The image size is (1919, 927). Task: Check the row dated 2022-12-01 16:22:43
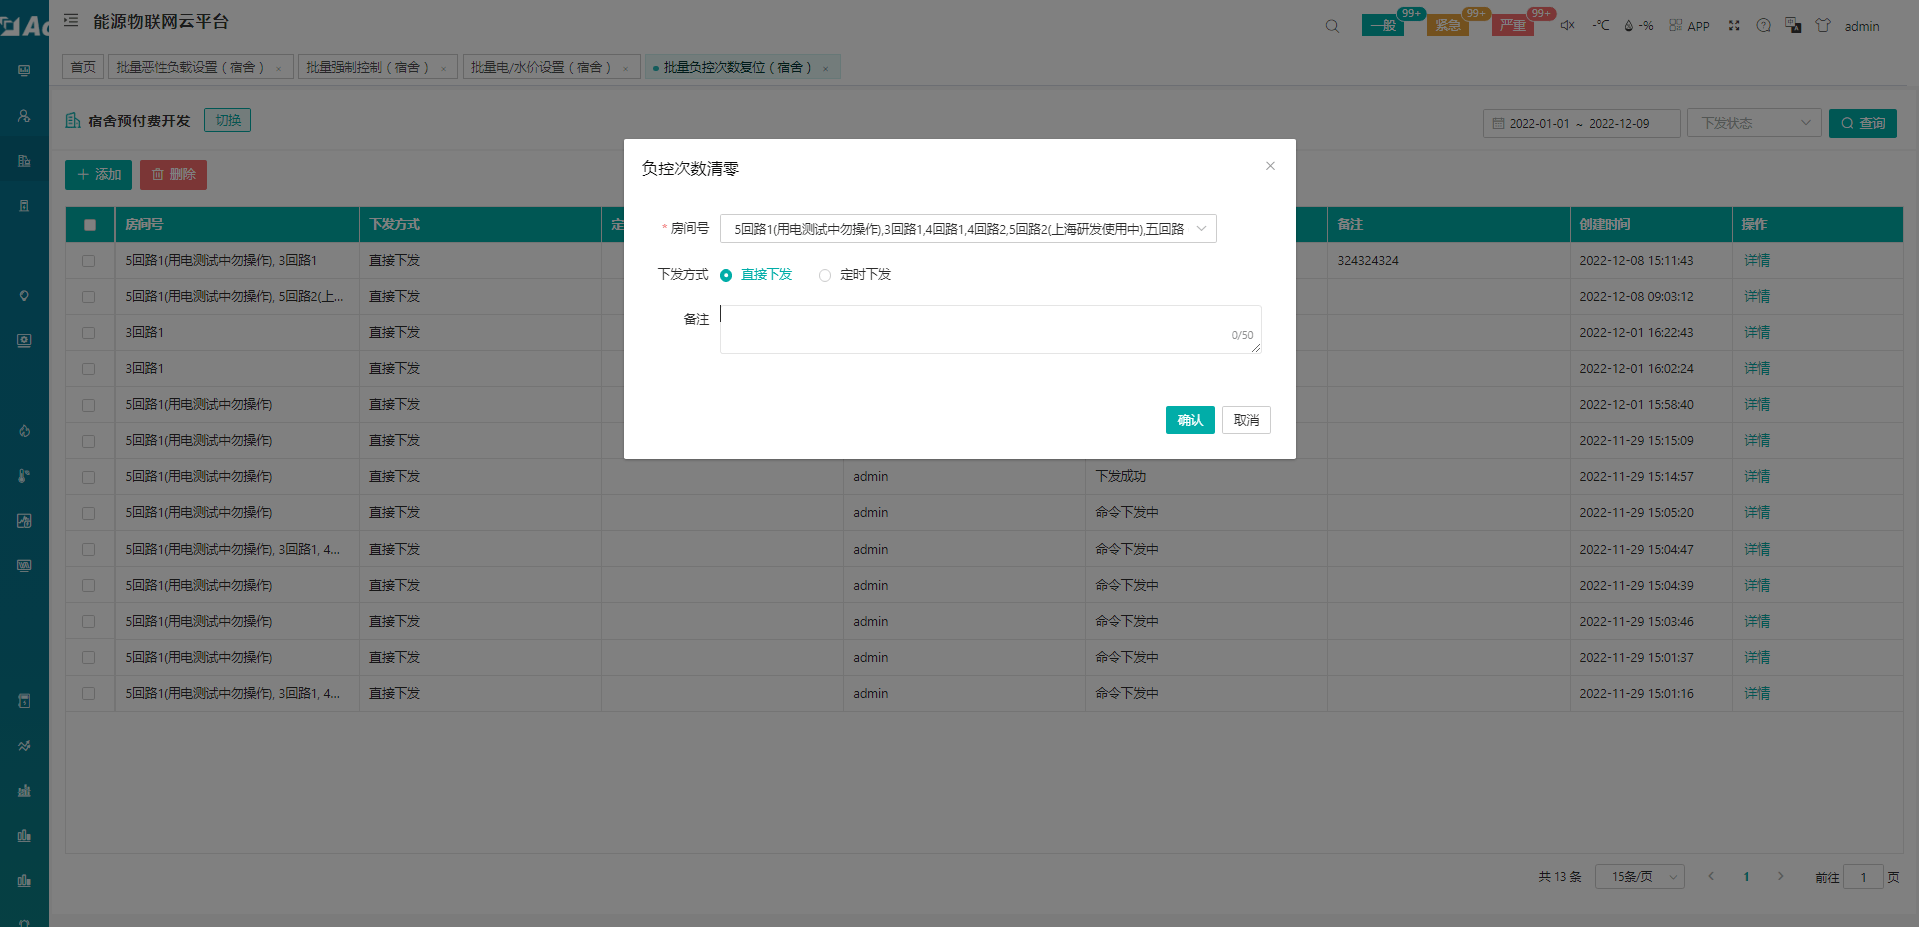click(x=89, y=333)
